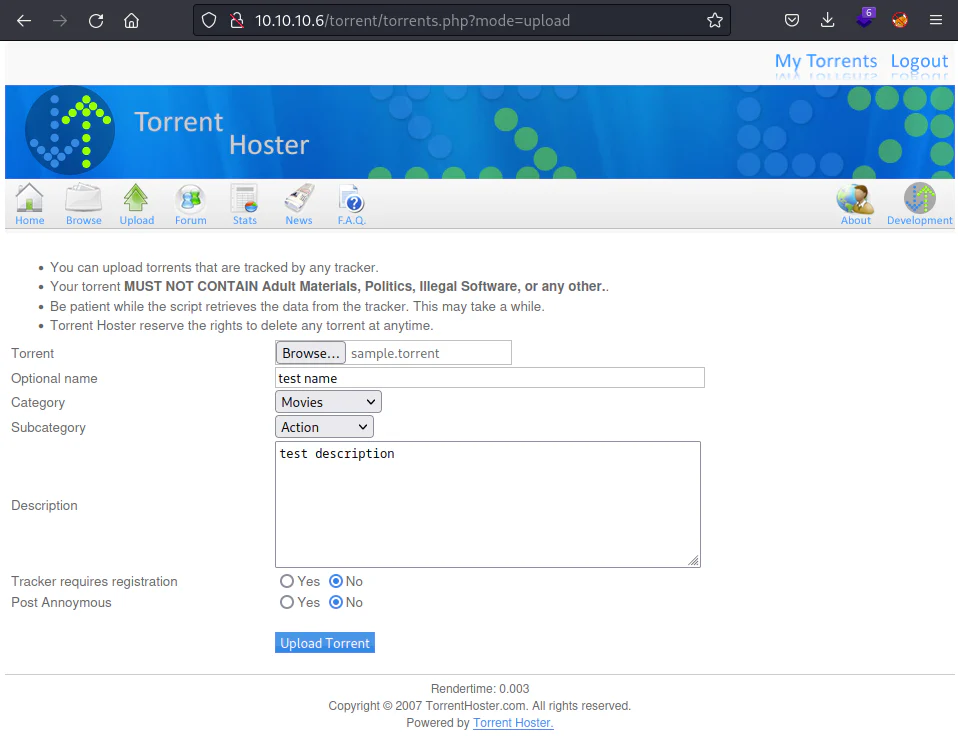Viewport: 958px width, 736px height.
Task: Click the Browse nav label
Action: [84, 220]
